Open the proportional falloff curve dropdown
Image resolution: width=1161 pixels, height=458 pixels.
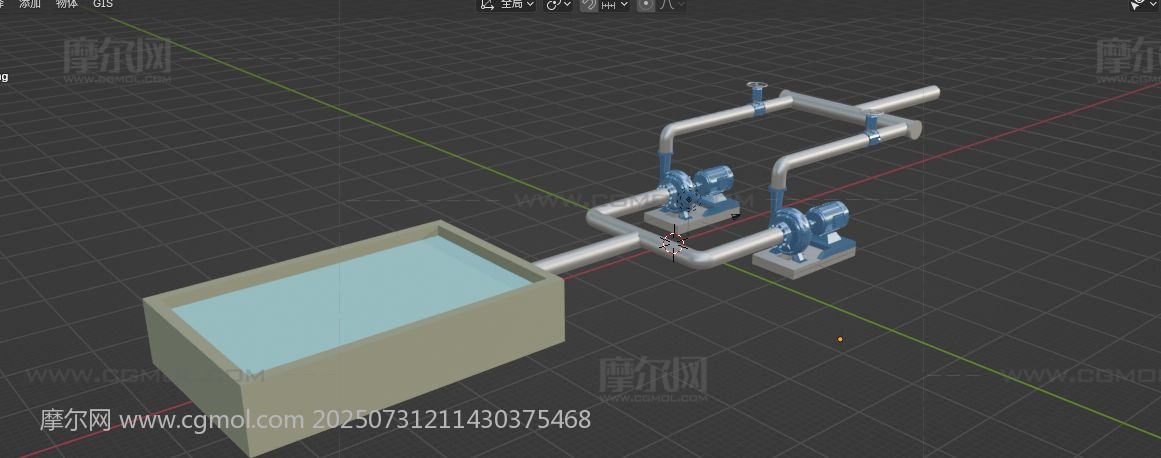tap(672, 4)
